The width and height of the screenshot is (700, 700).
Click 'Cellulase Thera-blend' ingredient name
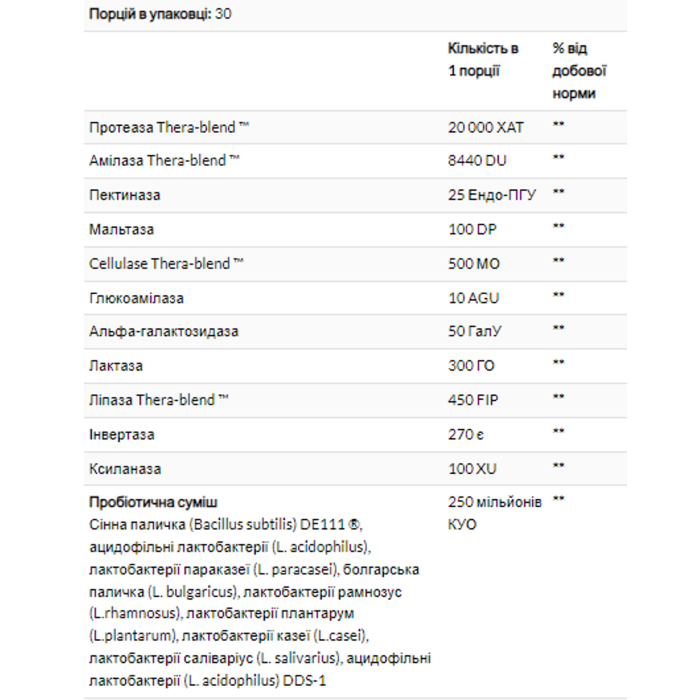click(166, 263)
